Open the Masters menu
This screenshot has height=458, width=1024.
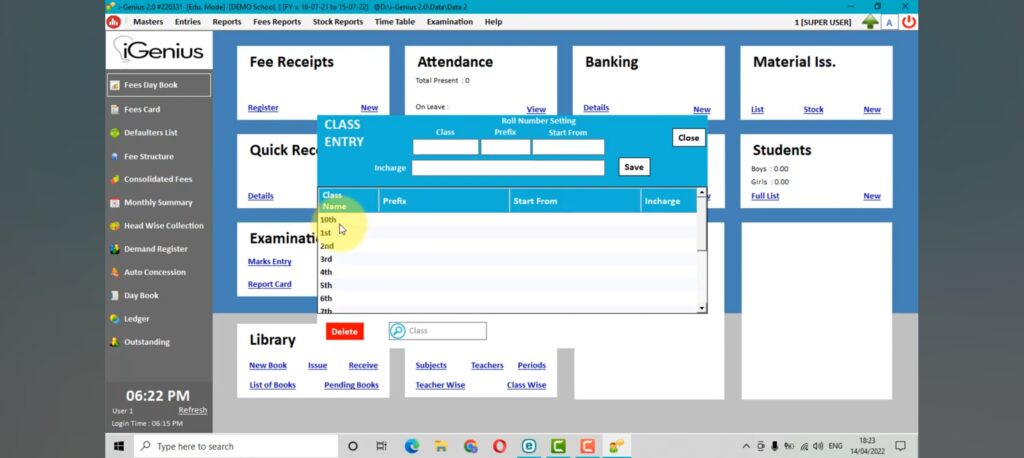(147, 21)
